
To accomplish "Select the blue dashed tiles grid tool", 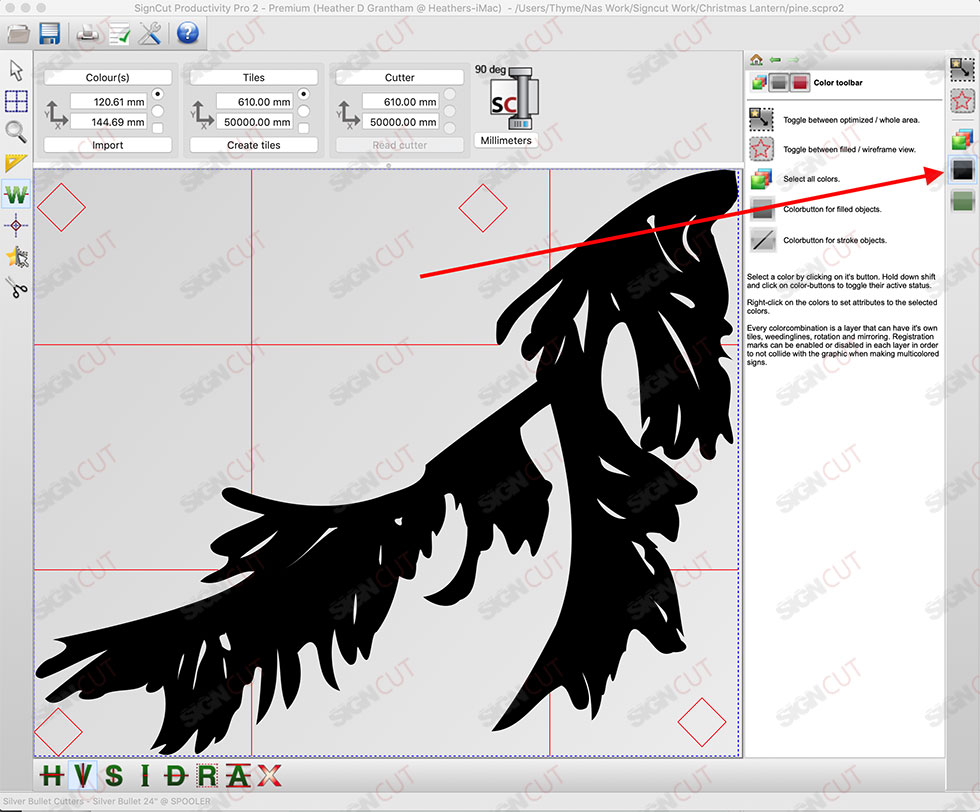I will click(x=16, y=101).
